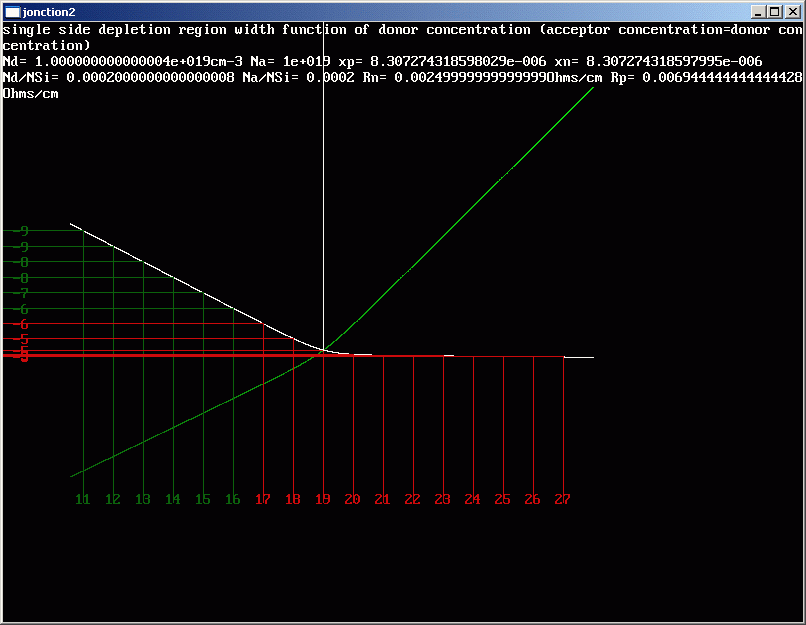The image size is (806, 625).
Task: Click the red x-axis label 17
Action: click(263, 499)
